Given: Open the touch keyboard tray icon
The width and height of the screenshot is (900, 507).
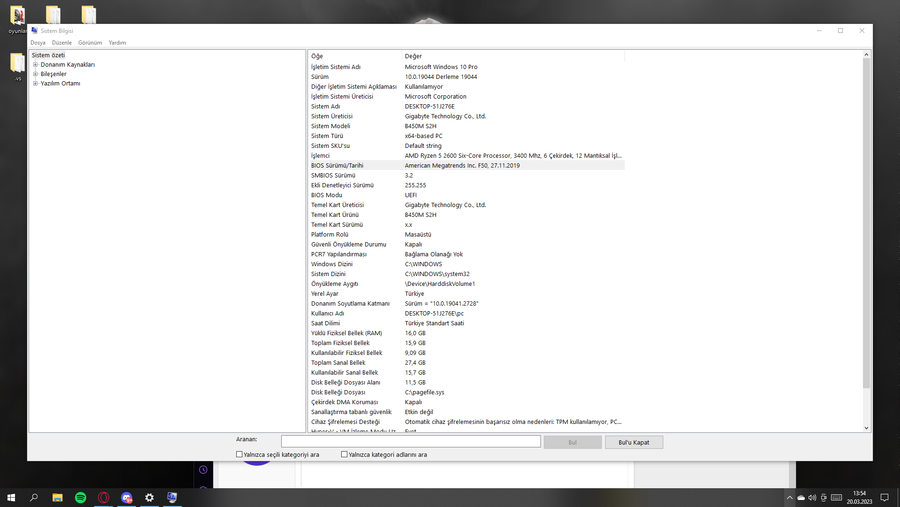Looking at the screenshot, I should point(836,498).
